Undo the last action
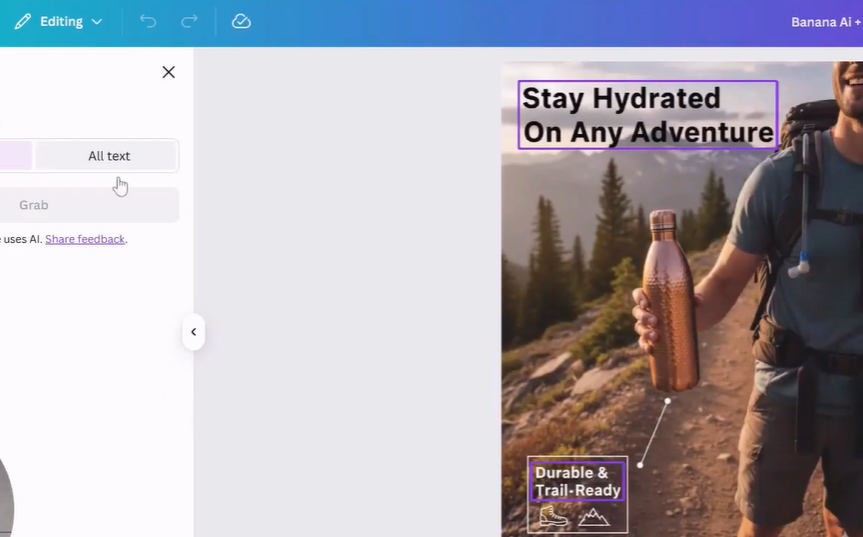 [148, 21]
